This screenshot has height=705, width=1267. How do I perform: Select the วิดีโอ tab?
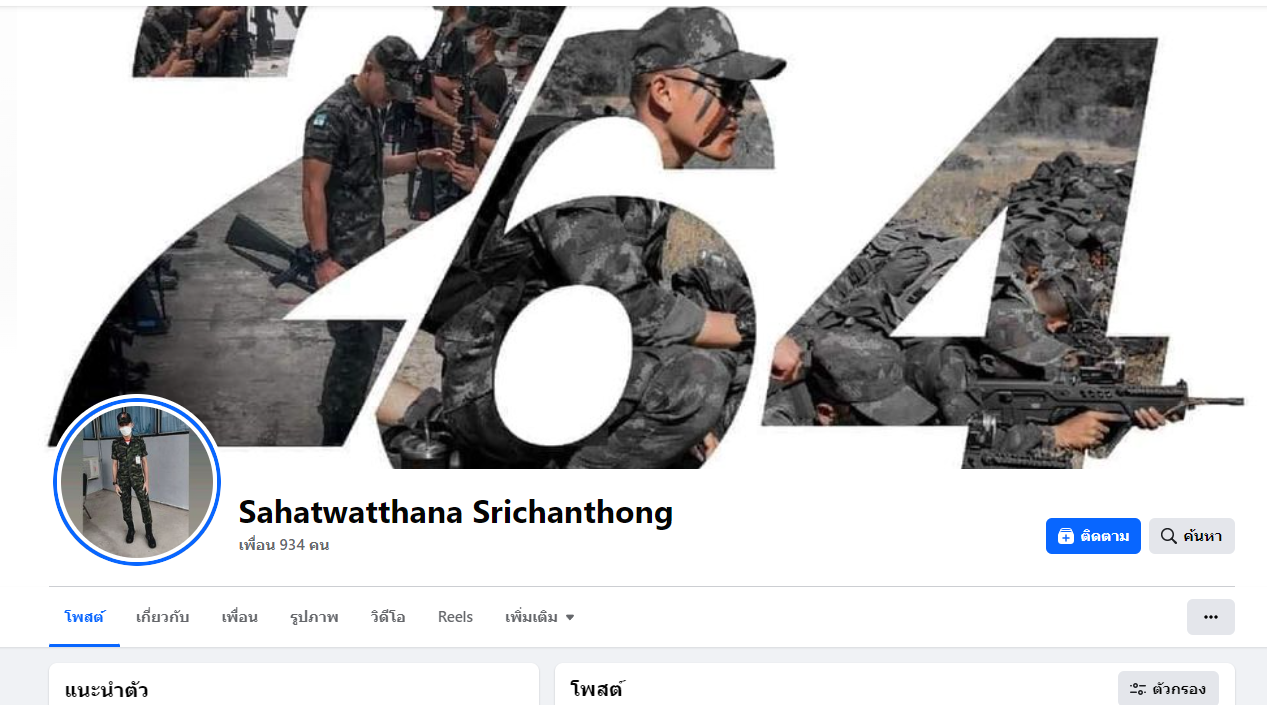tap(387, 617)
